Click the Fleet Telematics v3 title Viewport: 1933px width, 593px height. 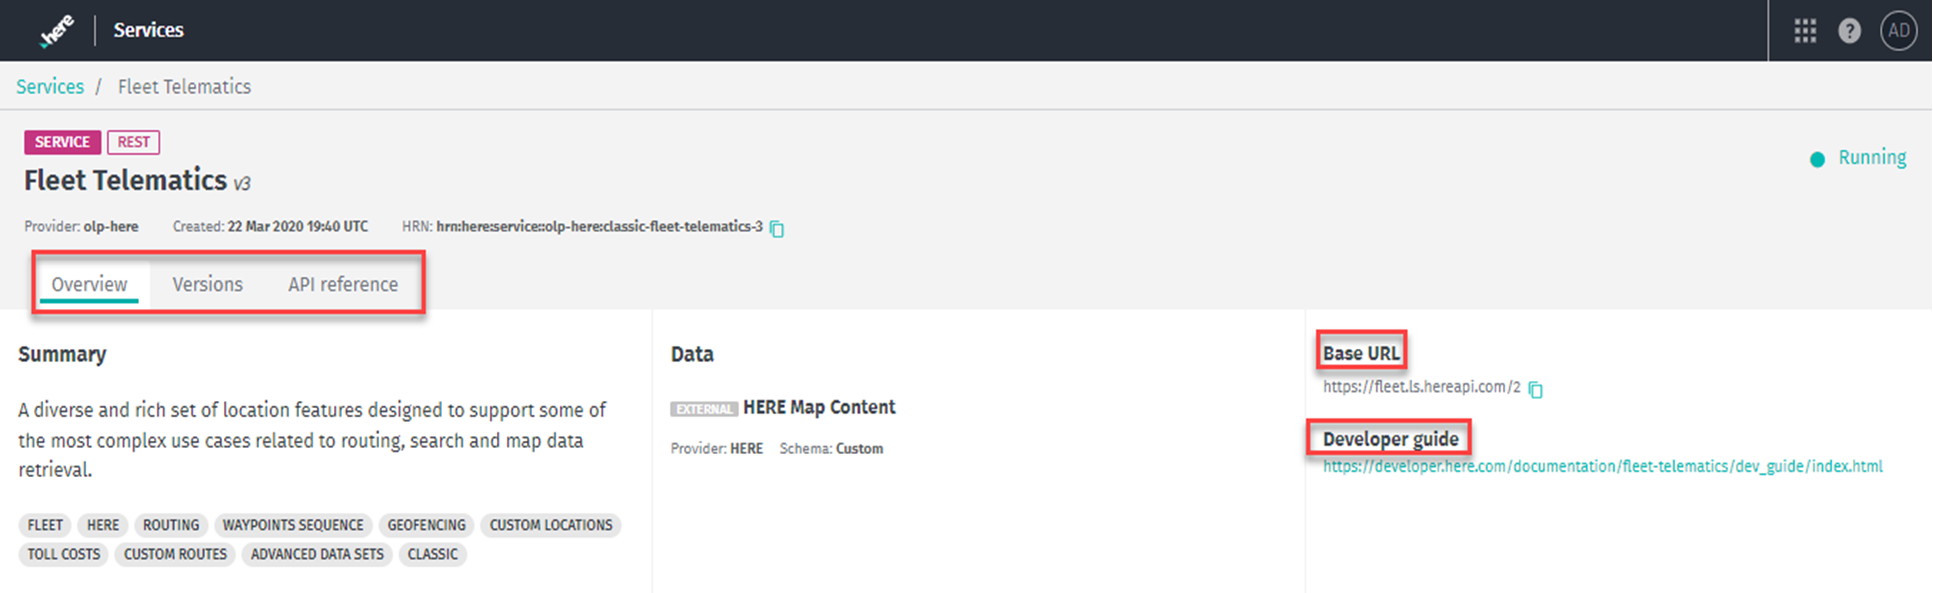[x=137, y=180]
